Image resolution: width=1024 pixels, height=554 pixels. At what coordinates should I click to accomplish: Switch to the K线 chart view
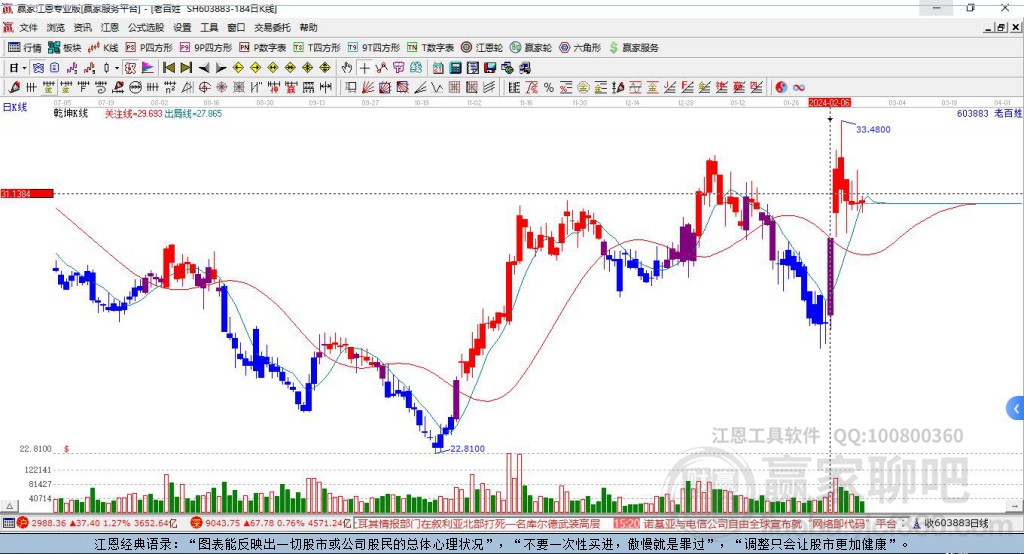103,48
